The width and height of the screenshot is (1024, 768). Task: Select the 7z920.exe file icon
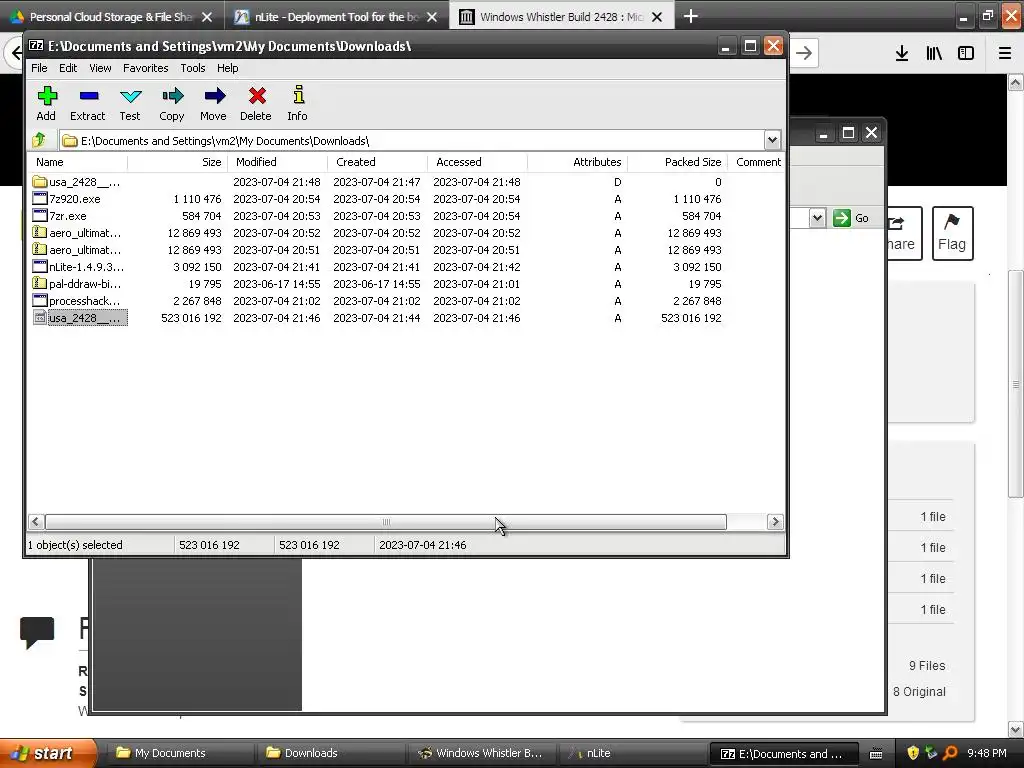(x=40, y=199)
